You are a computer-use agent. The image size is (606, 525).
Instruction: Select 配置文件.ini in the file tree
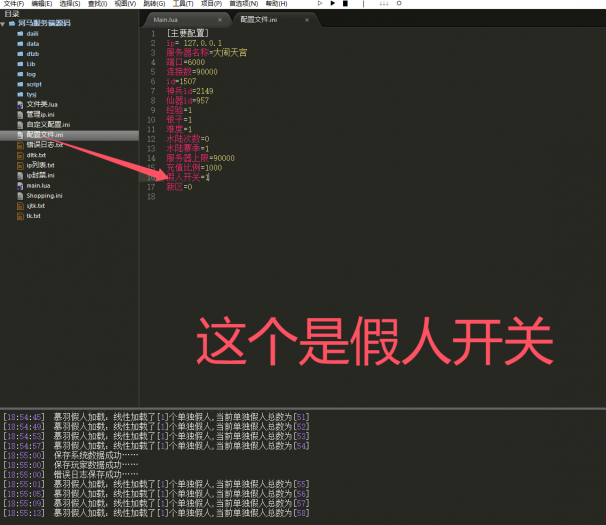44,134
